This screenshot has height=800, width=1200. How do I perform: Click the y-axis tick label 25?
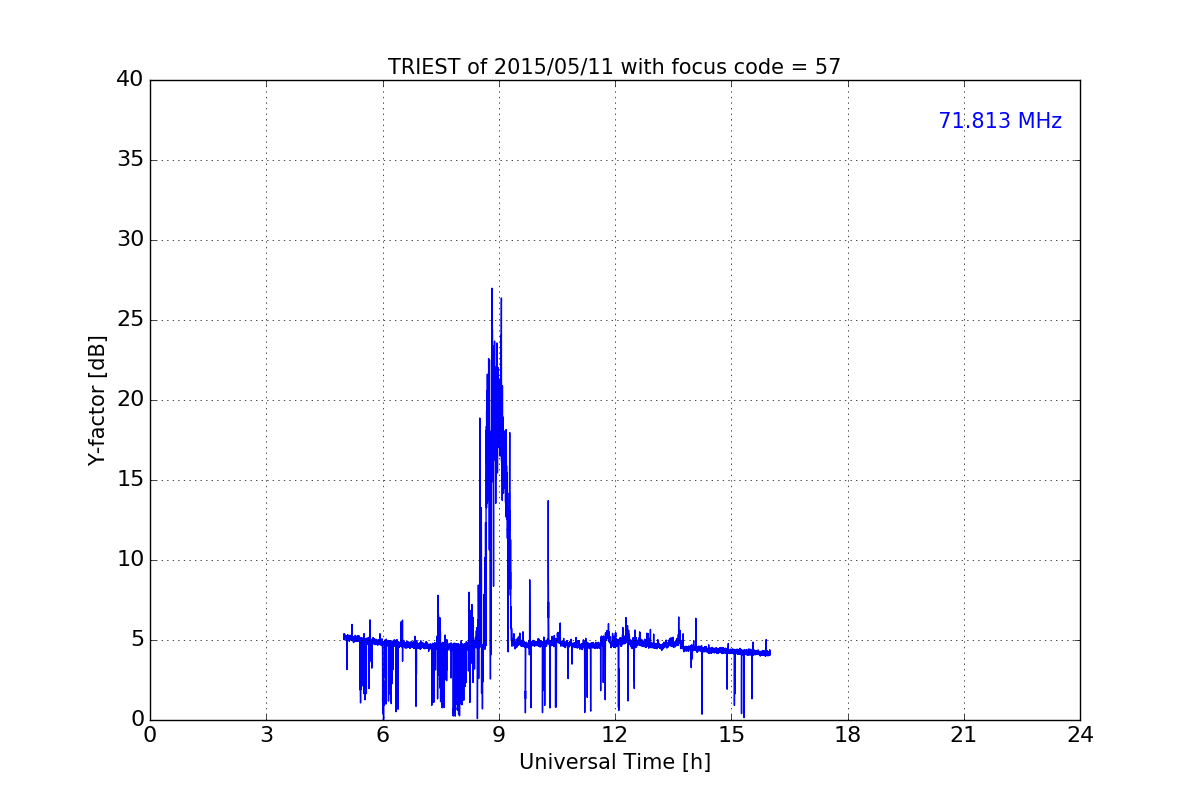[130, 320]
